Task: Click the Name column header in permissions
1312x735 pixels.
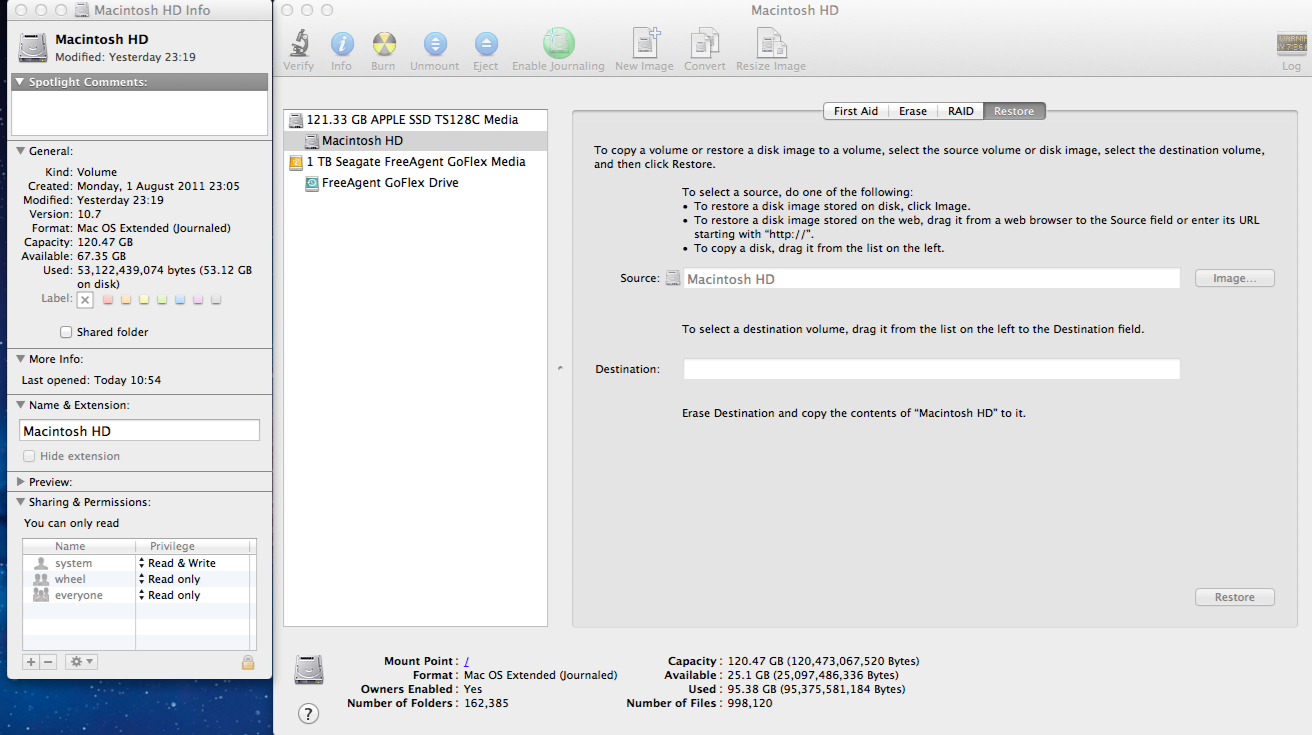Action: (x=79, y=546)
